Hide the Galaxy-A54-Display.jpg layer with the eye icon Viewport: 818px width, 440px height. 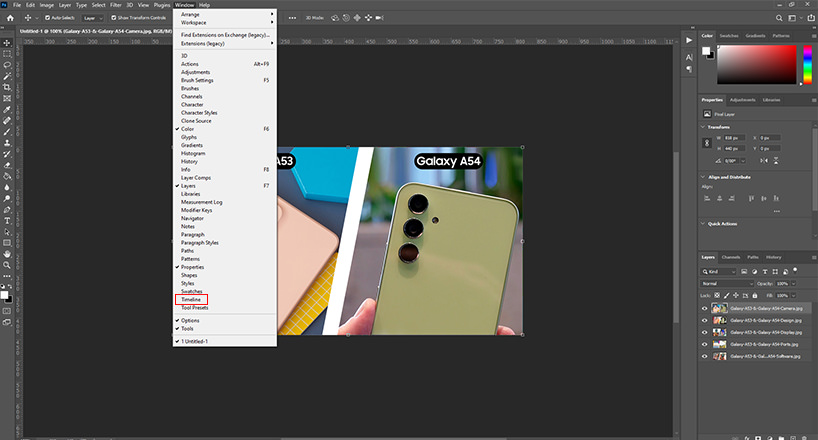(x=704, y=332)
